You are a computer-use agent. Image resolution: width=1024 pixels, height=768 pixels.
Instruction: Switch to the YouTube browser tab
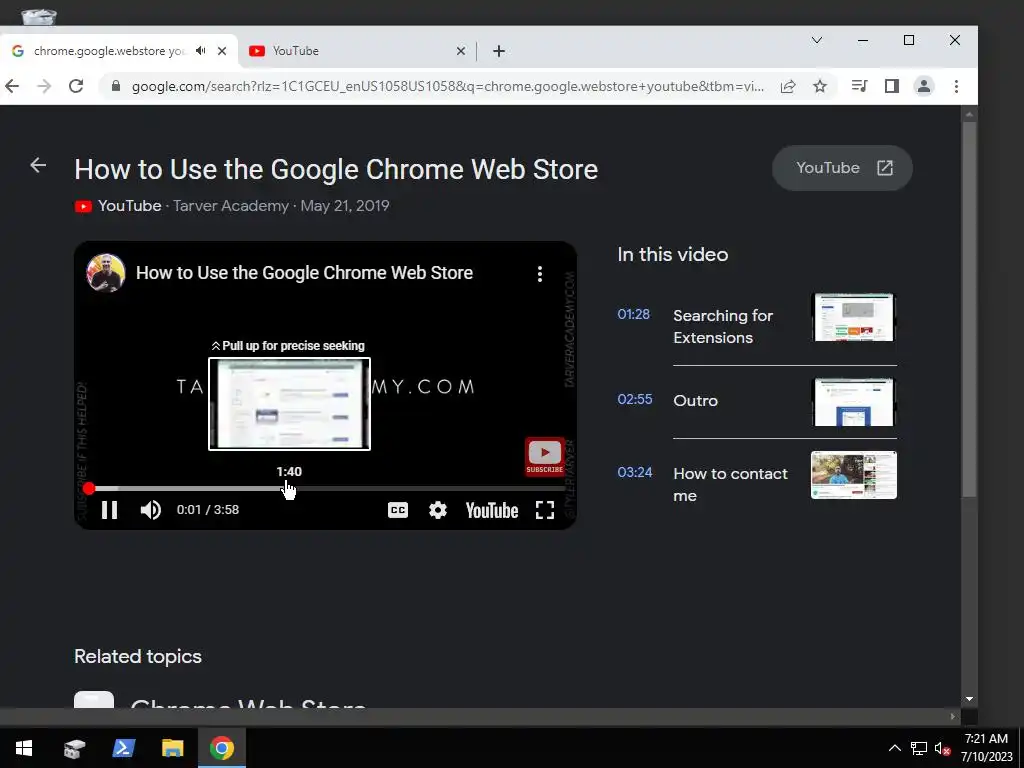(355, 50)
